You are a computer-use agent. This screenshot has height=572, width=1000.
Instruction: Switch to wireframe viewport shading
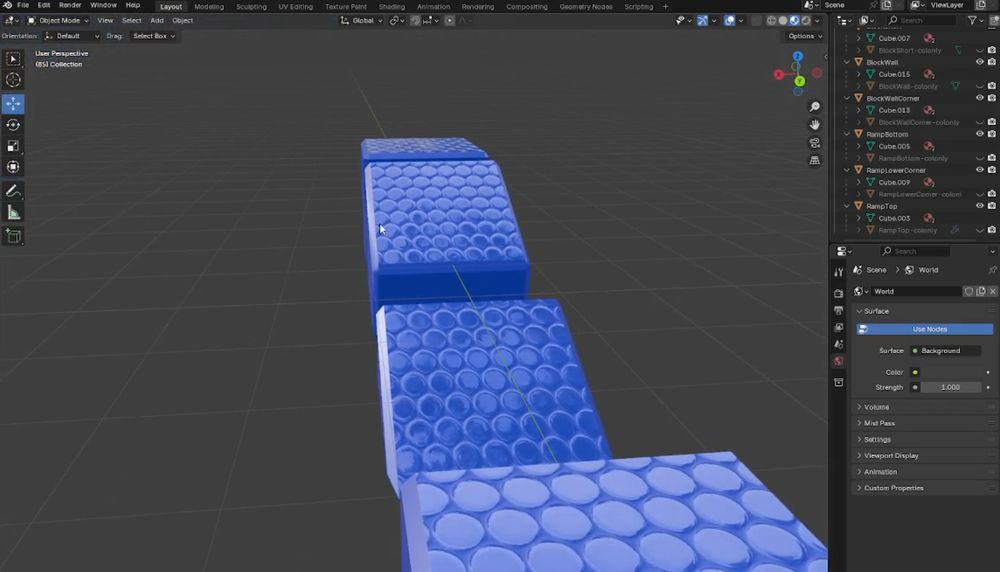click(772, 20)
